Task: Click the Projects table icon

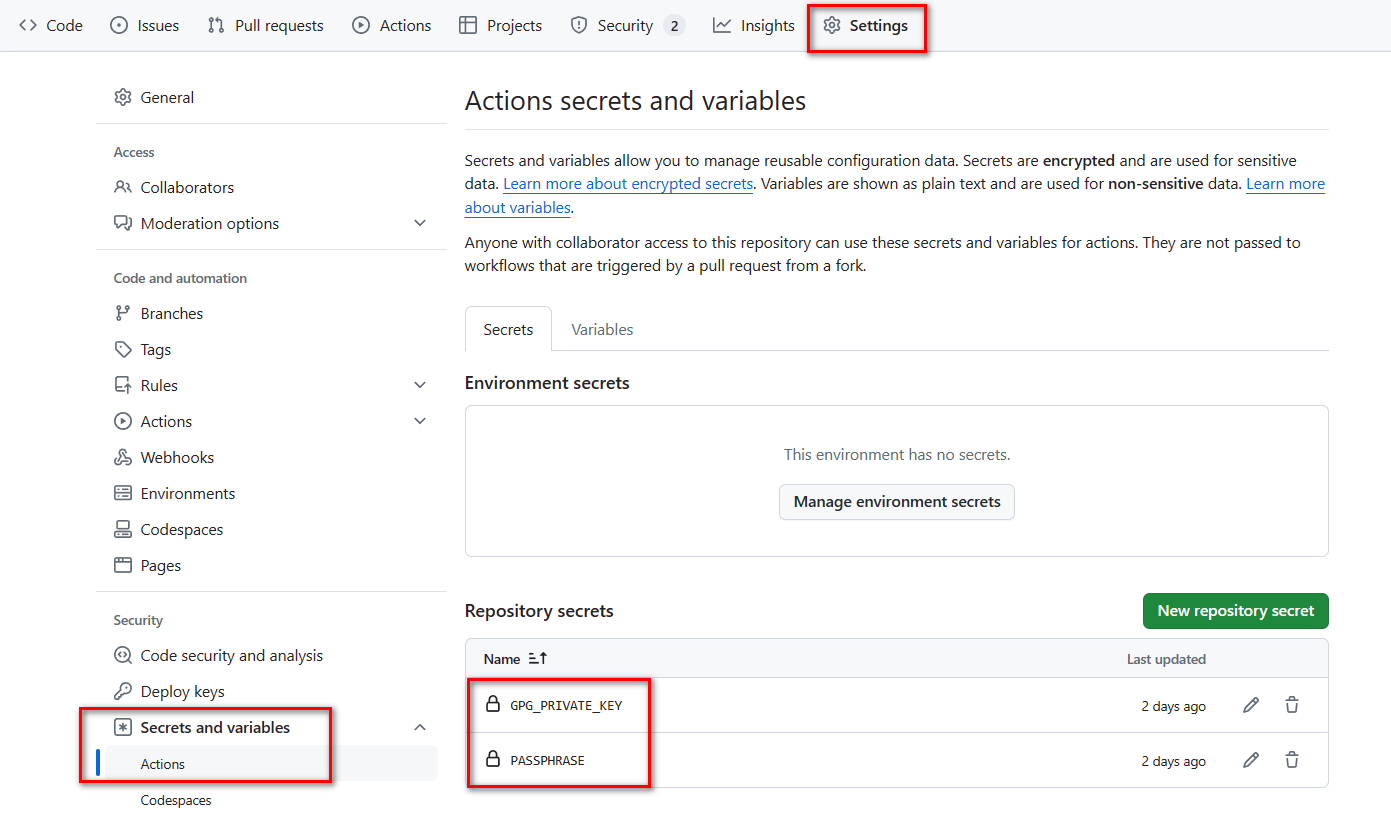Action: pyautogui.click(x=468, y=26)
